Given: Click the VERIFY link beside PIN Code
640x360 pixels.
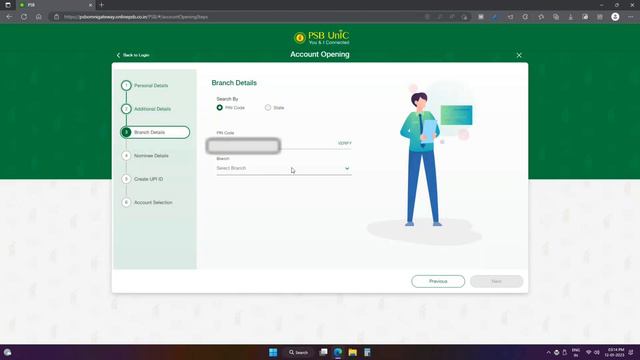Looking at the screenshot, I should tap(344, 143).
